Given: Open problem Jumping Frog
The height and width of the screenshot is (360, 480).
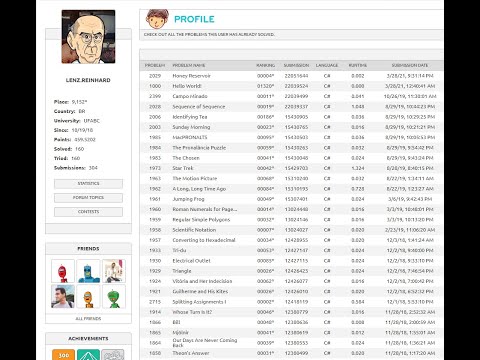Looking at the screenshot, I should pyautogui.click(x=188, y=199).
